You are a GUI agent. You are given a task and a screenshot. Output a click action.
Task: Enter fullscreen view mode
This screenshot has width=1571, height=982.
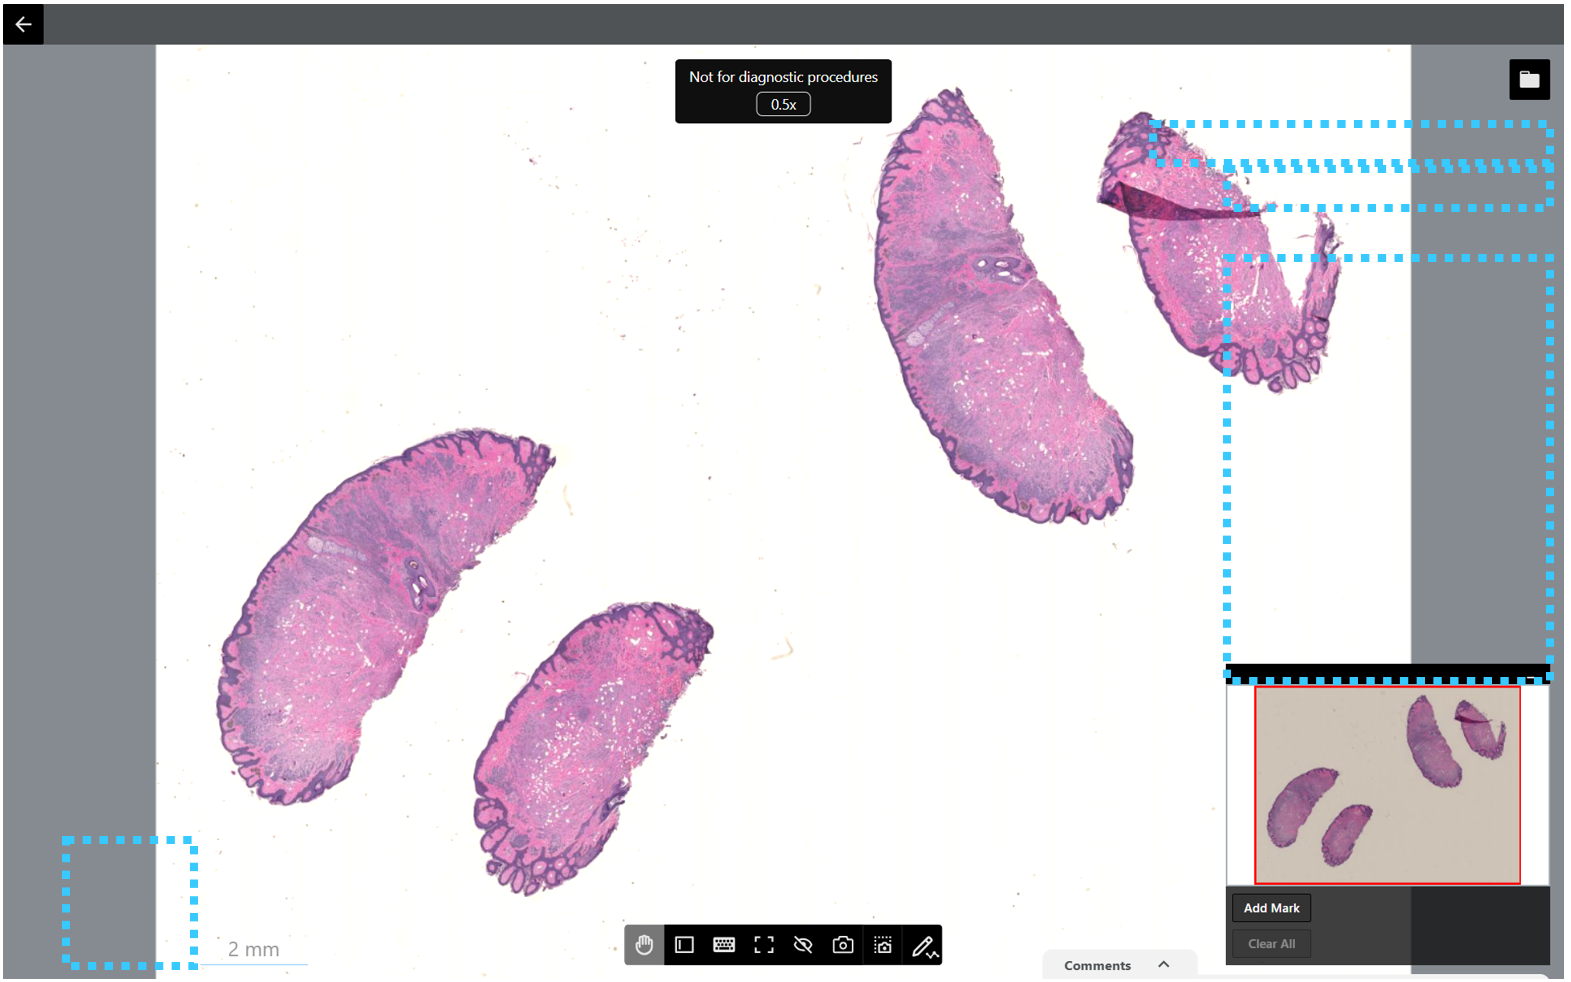coord(764,945)
